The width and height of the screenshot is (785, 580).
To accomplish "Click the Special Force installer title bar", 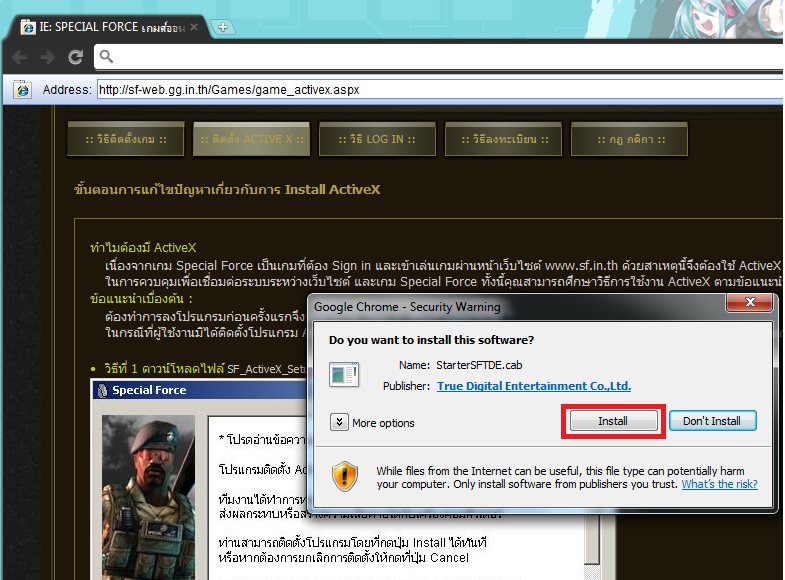I will click(x=200, y=390).
